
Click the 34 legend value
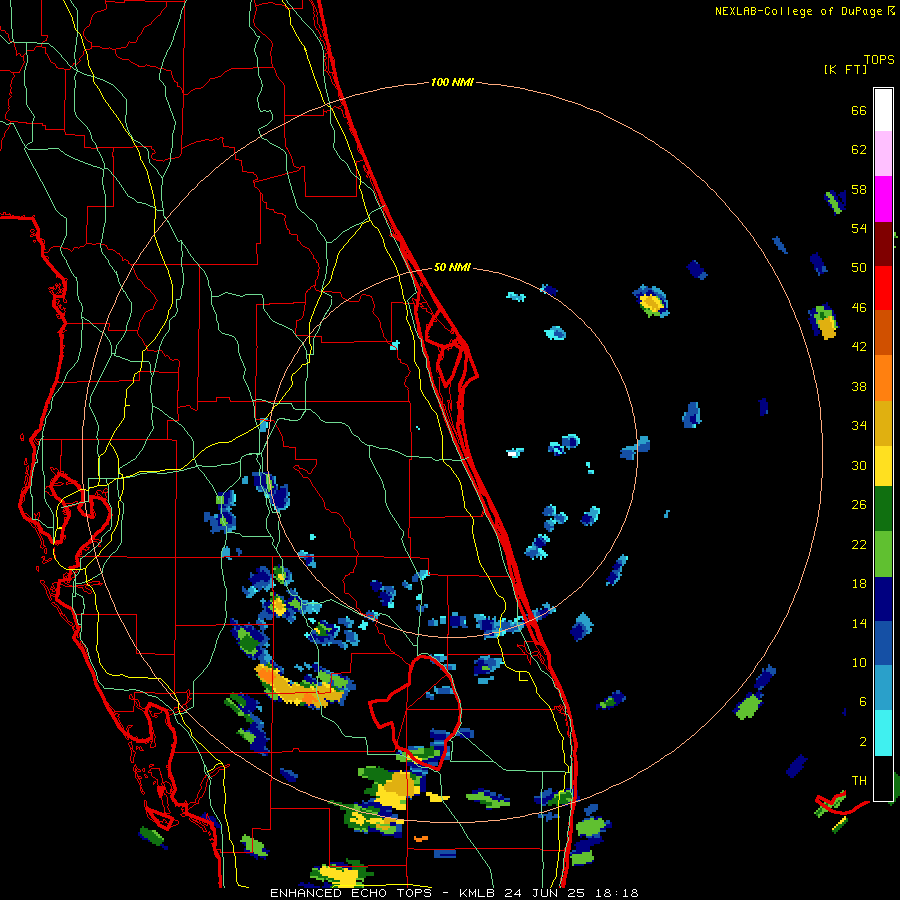click(x=859, y=426)
